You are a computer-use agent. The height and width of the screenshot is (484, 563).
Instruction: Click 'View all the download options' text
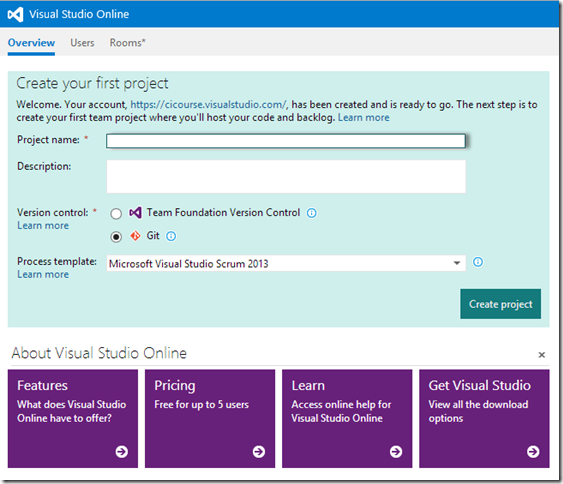tap(478, 411)
